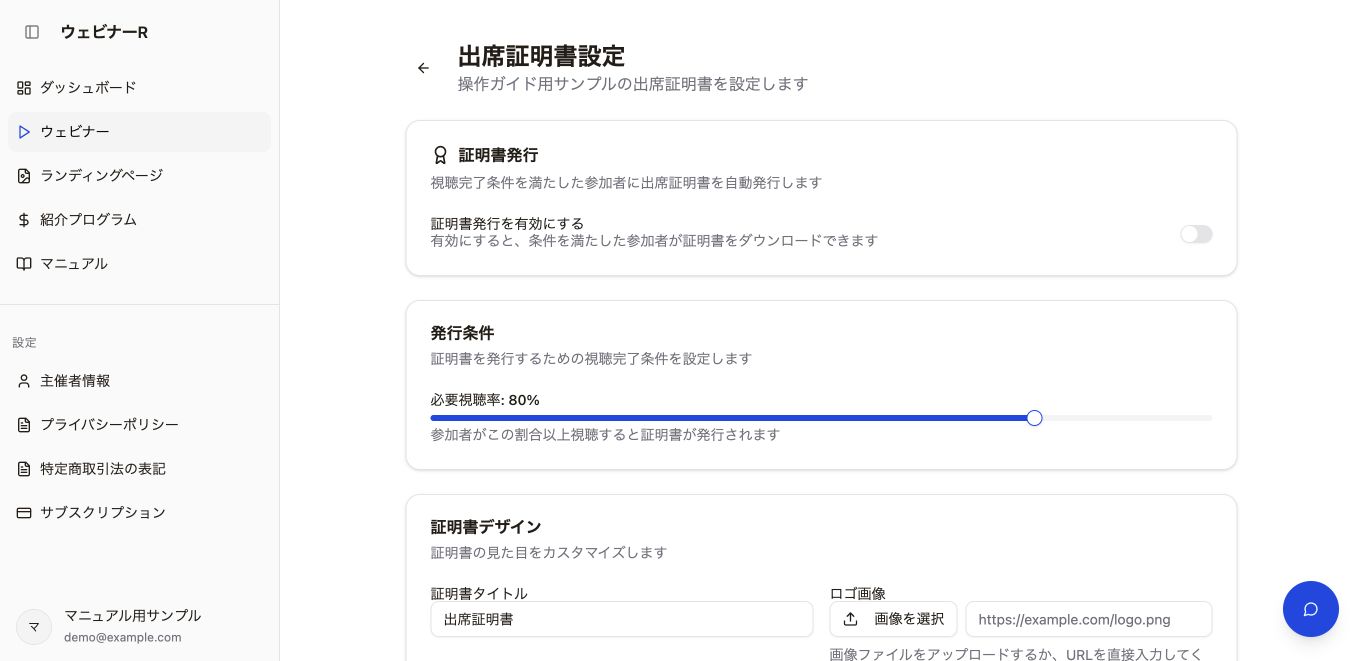Image resolution: width=1363 pixels, height=661 pixels.
Task: Enable the 証明書発行を有効にする switch
Action: [x=1196, y=234]
